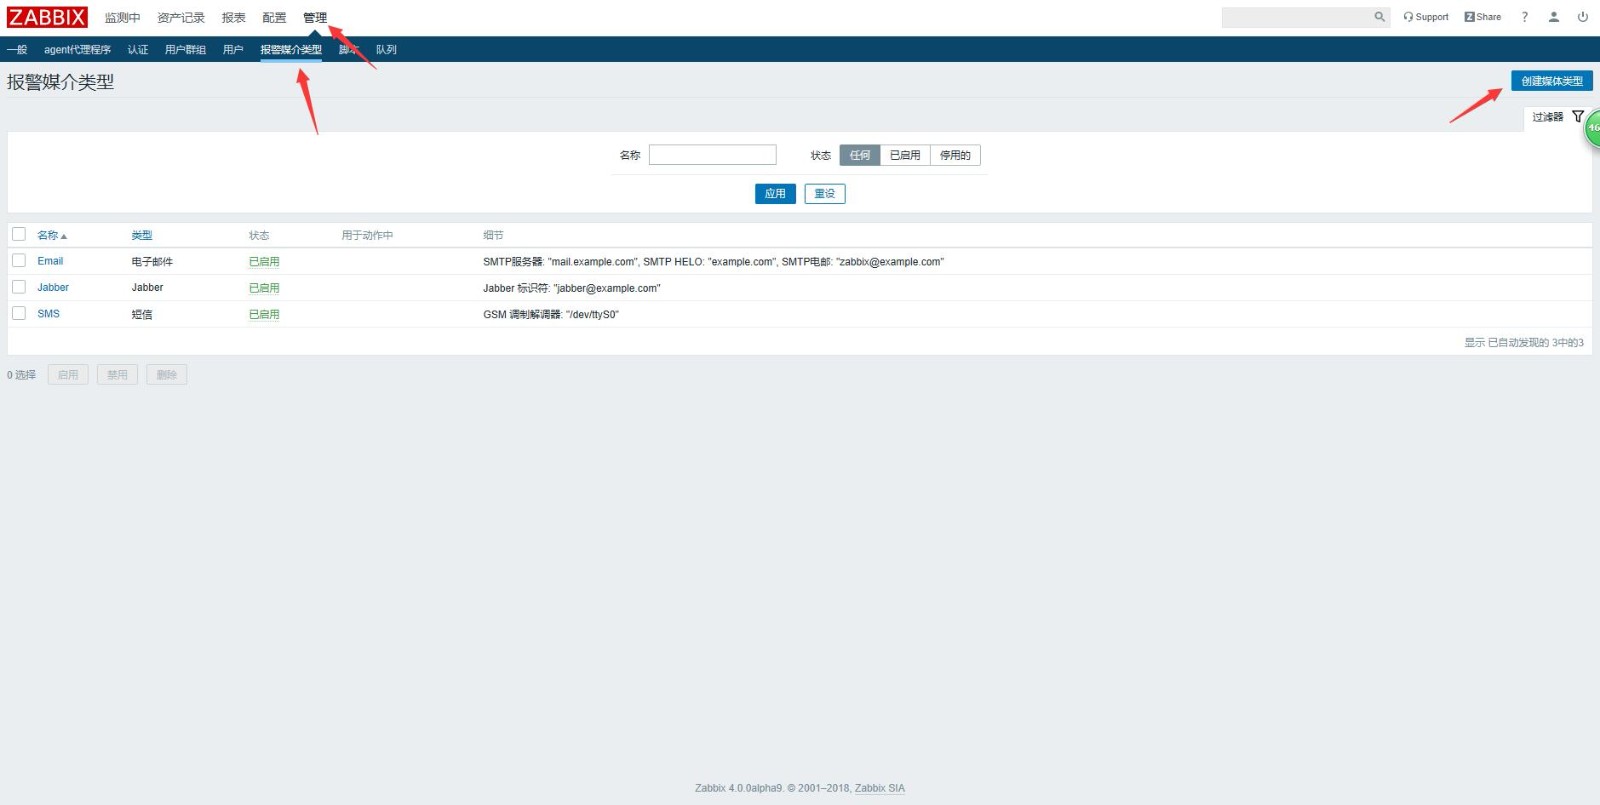Viewport: 1600px width, 805px height.
Task: Click the Email SMTP details text
Action: pos(713,262)
